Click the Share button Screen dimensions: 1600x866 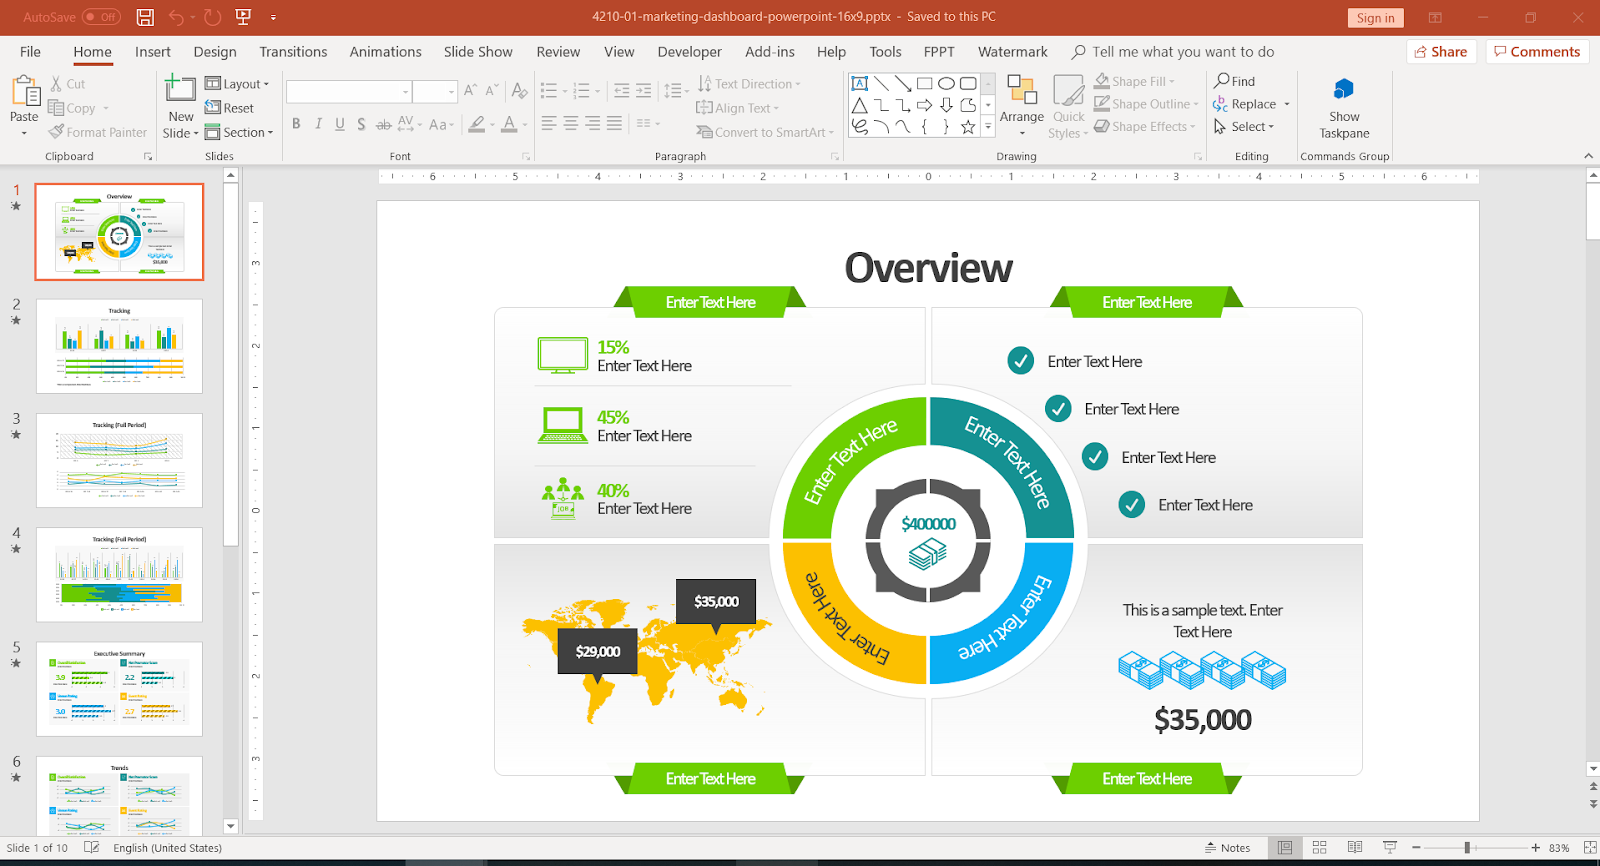point(1441,52)
